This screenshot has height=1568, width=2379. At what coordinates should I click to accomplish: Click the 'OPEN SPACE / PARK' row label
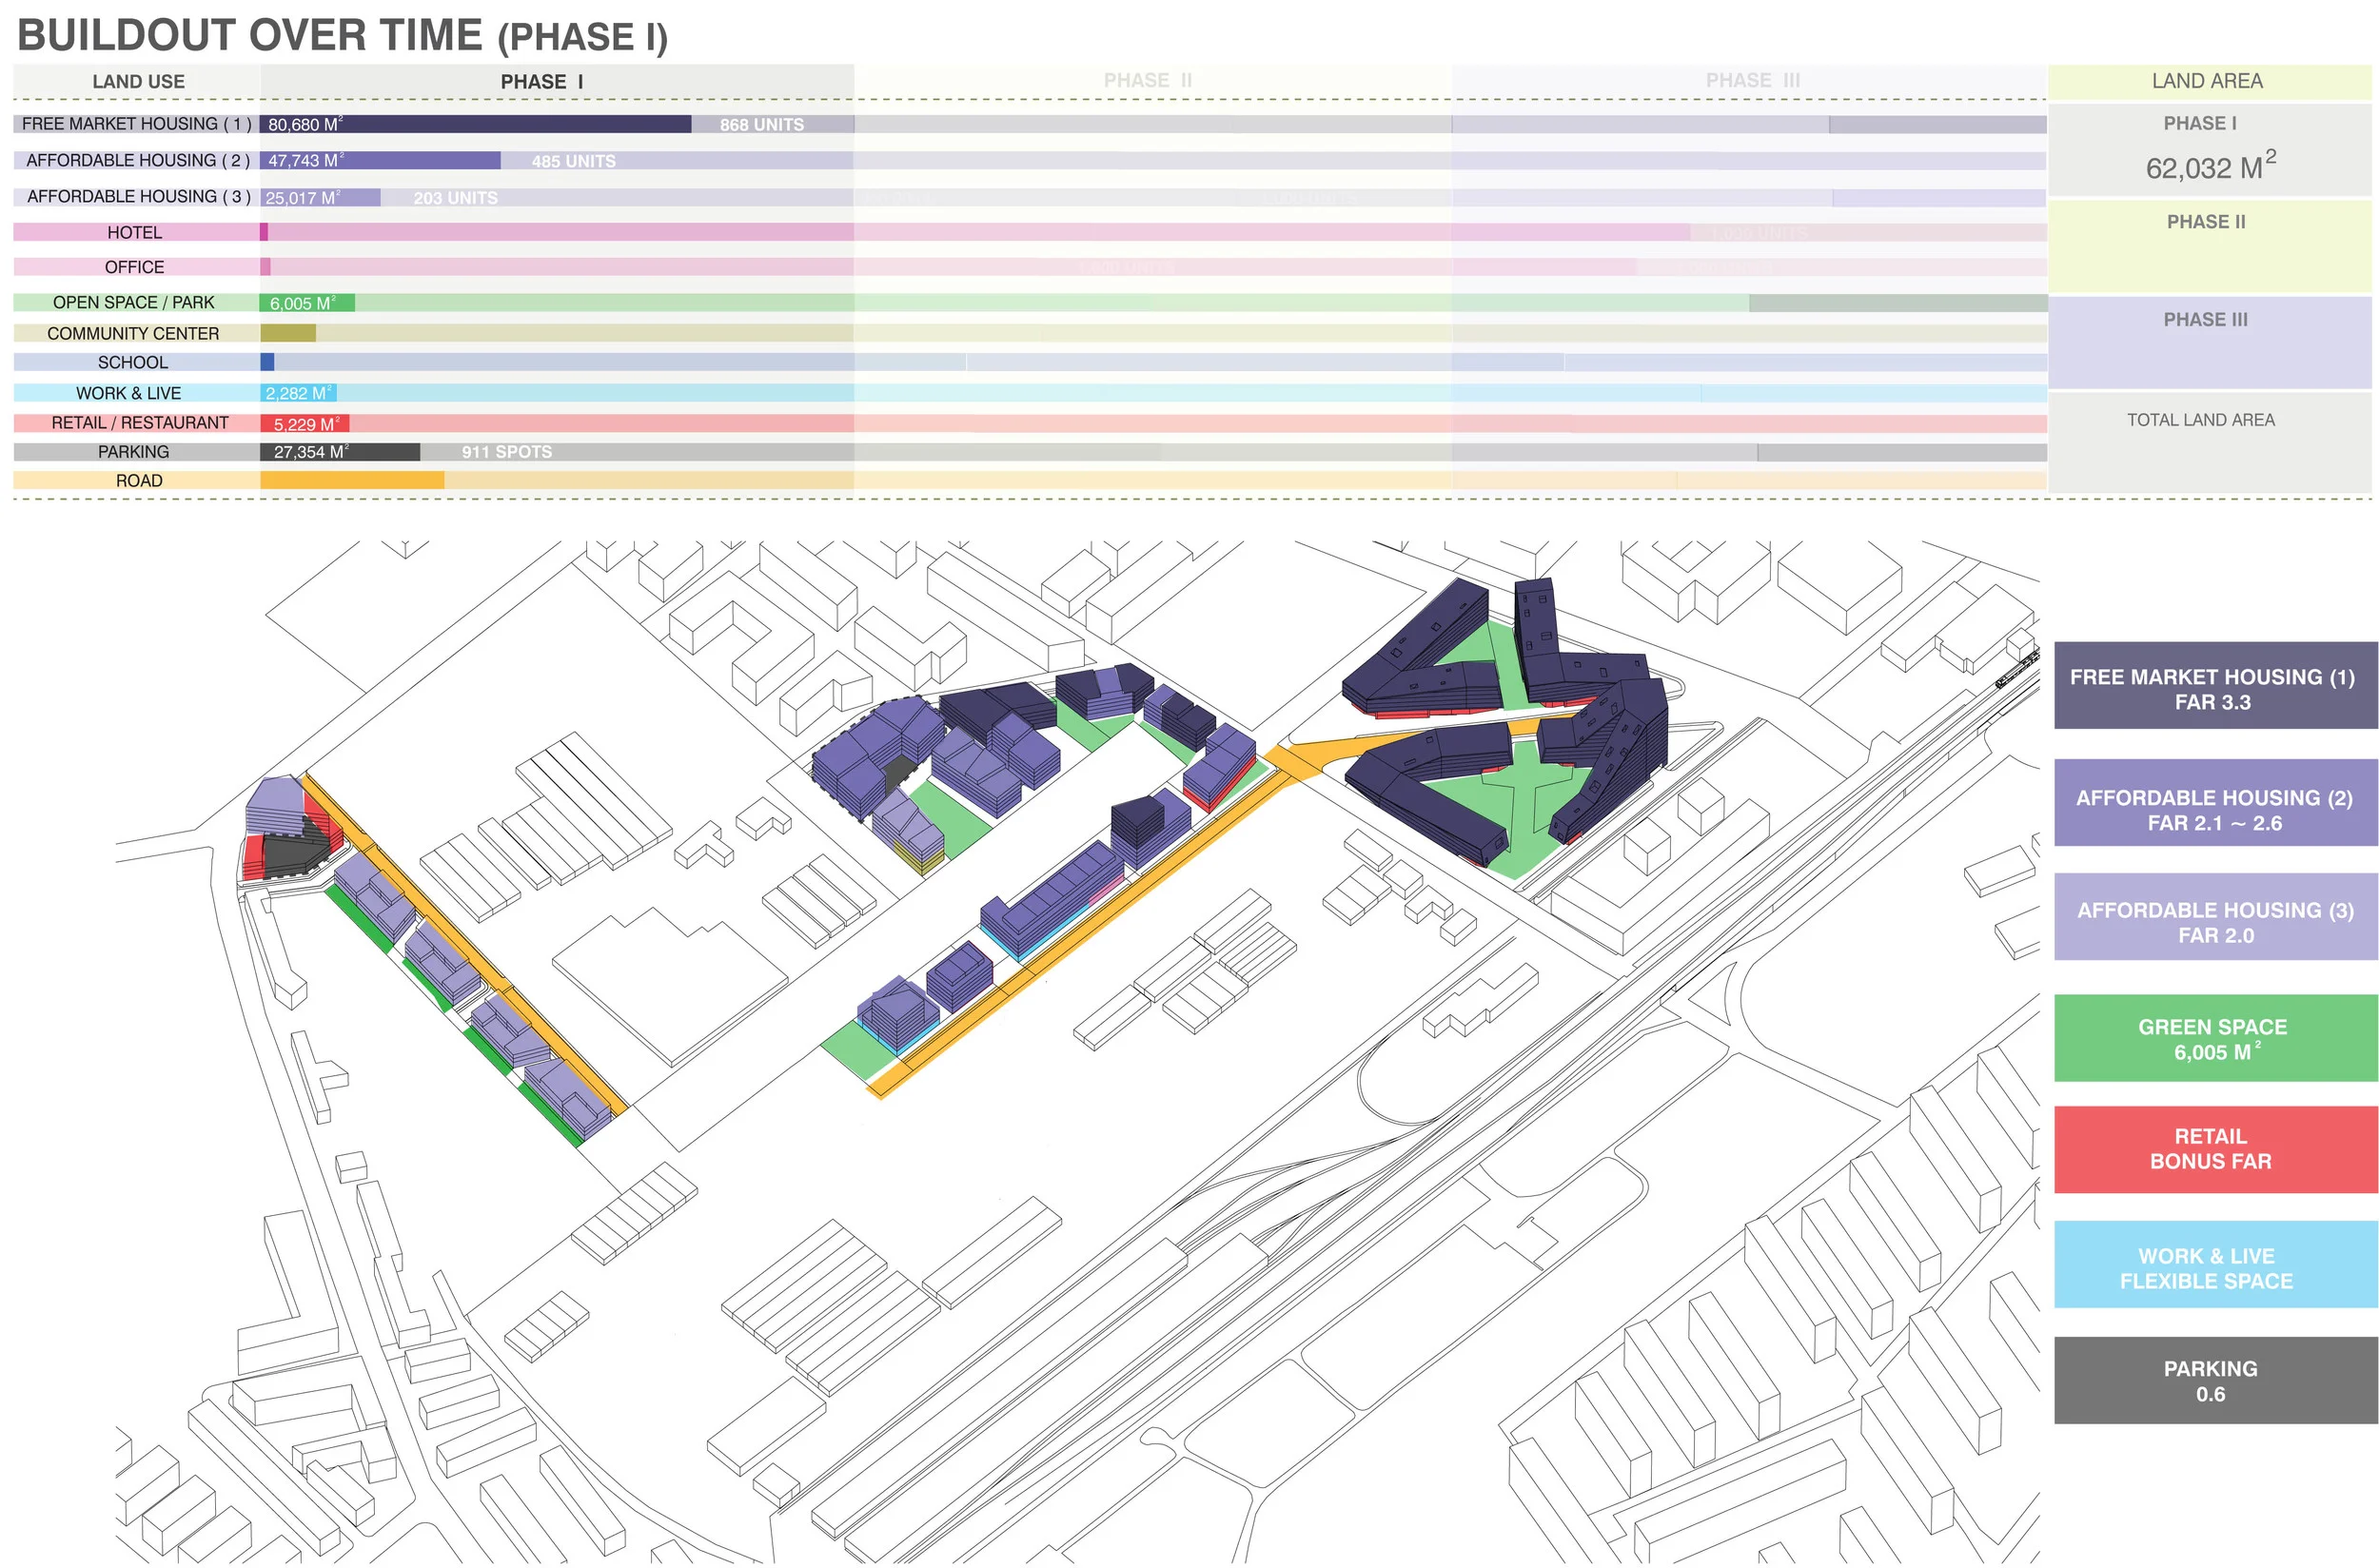point(133,302)
